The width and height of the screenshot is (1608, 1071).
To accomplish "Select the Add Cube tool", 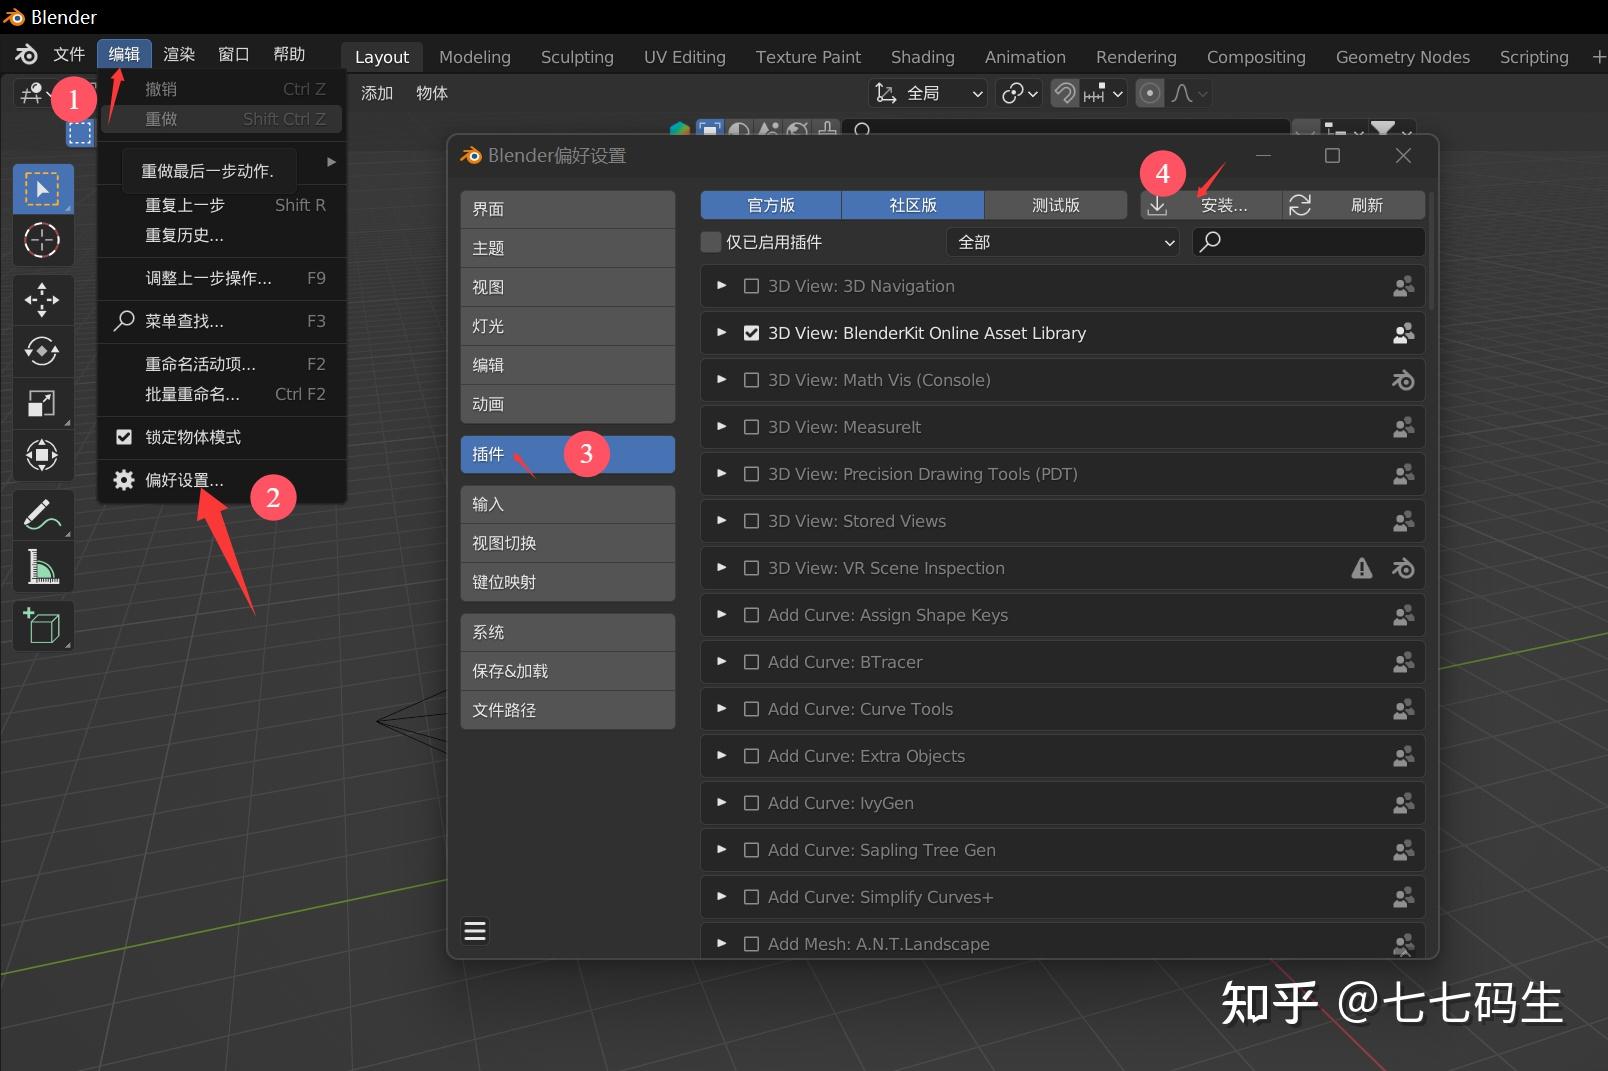I will [x=42, y=626].
